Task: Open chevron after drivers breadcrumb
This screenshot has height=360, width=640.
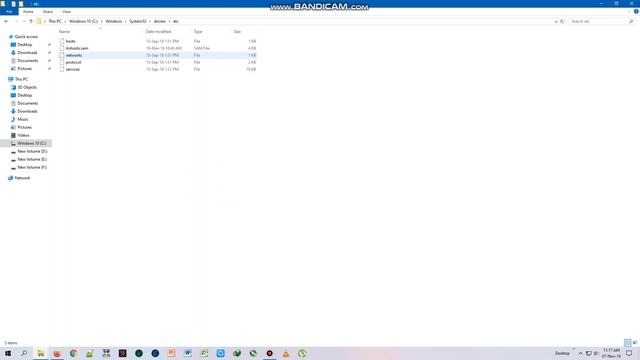Action: tap(169, 21)
